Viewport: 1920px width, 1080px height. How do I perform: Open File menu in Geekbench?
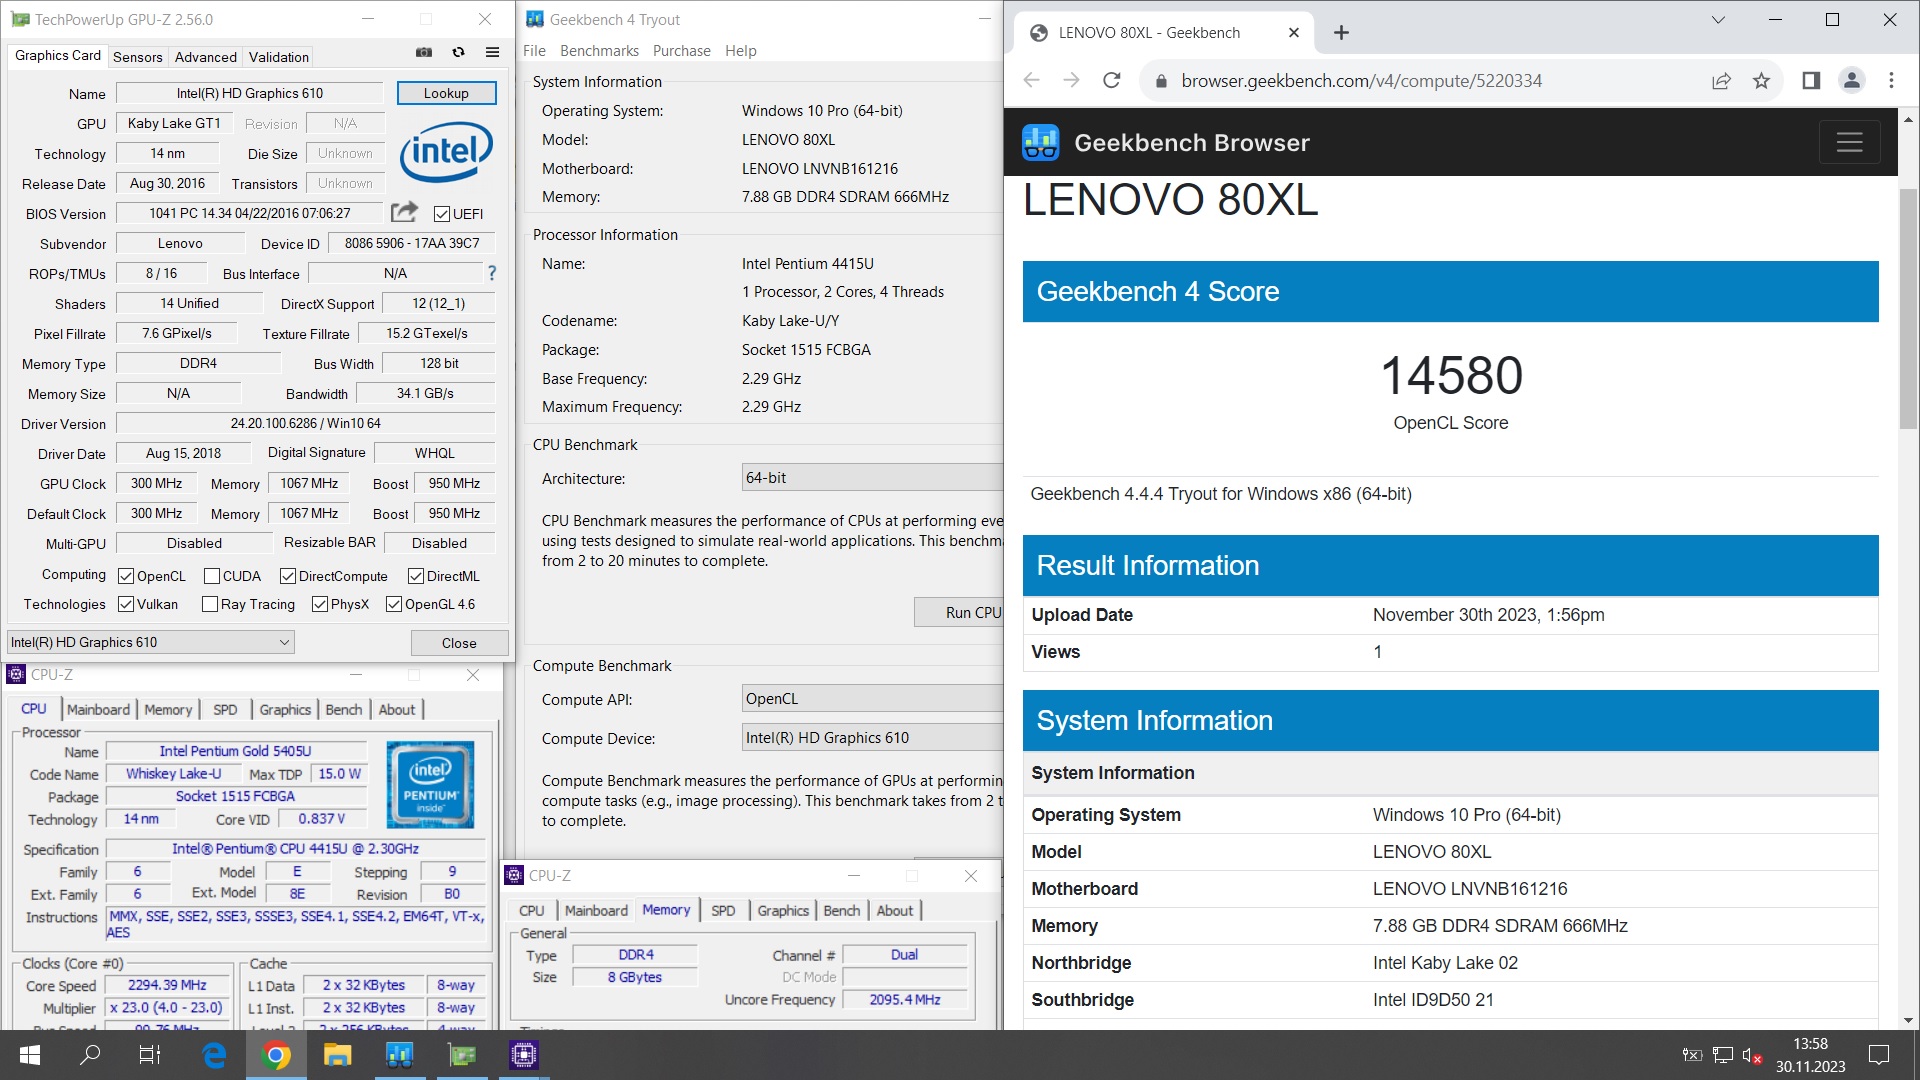click(x=534, y=51)
